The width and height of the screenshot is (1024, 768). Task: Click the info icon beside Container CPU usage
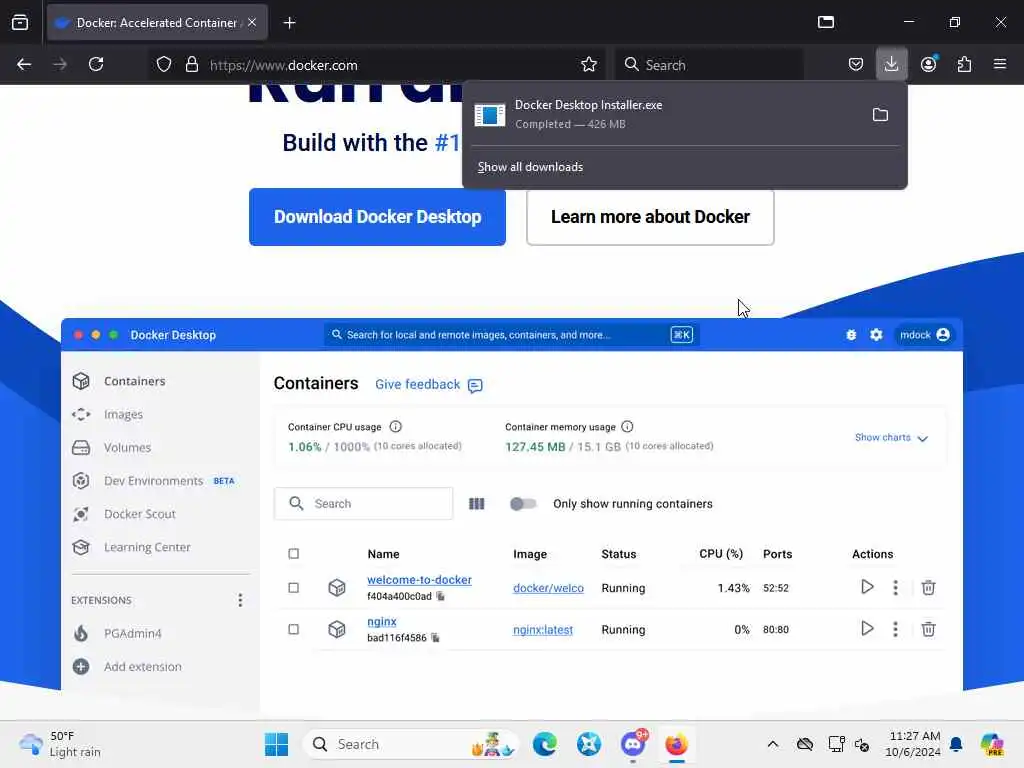pos(396,426)
